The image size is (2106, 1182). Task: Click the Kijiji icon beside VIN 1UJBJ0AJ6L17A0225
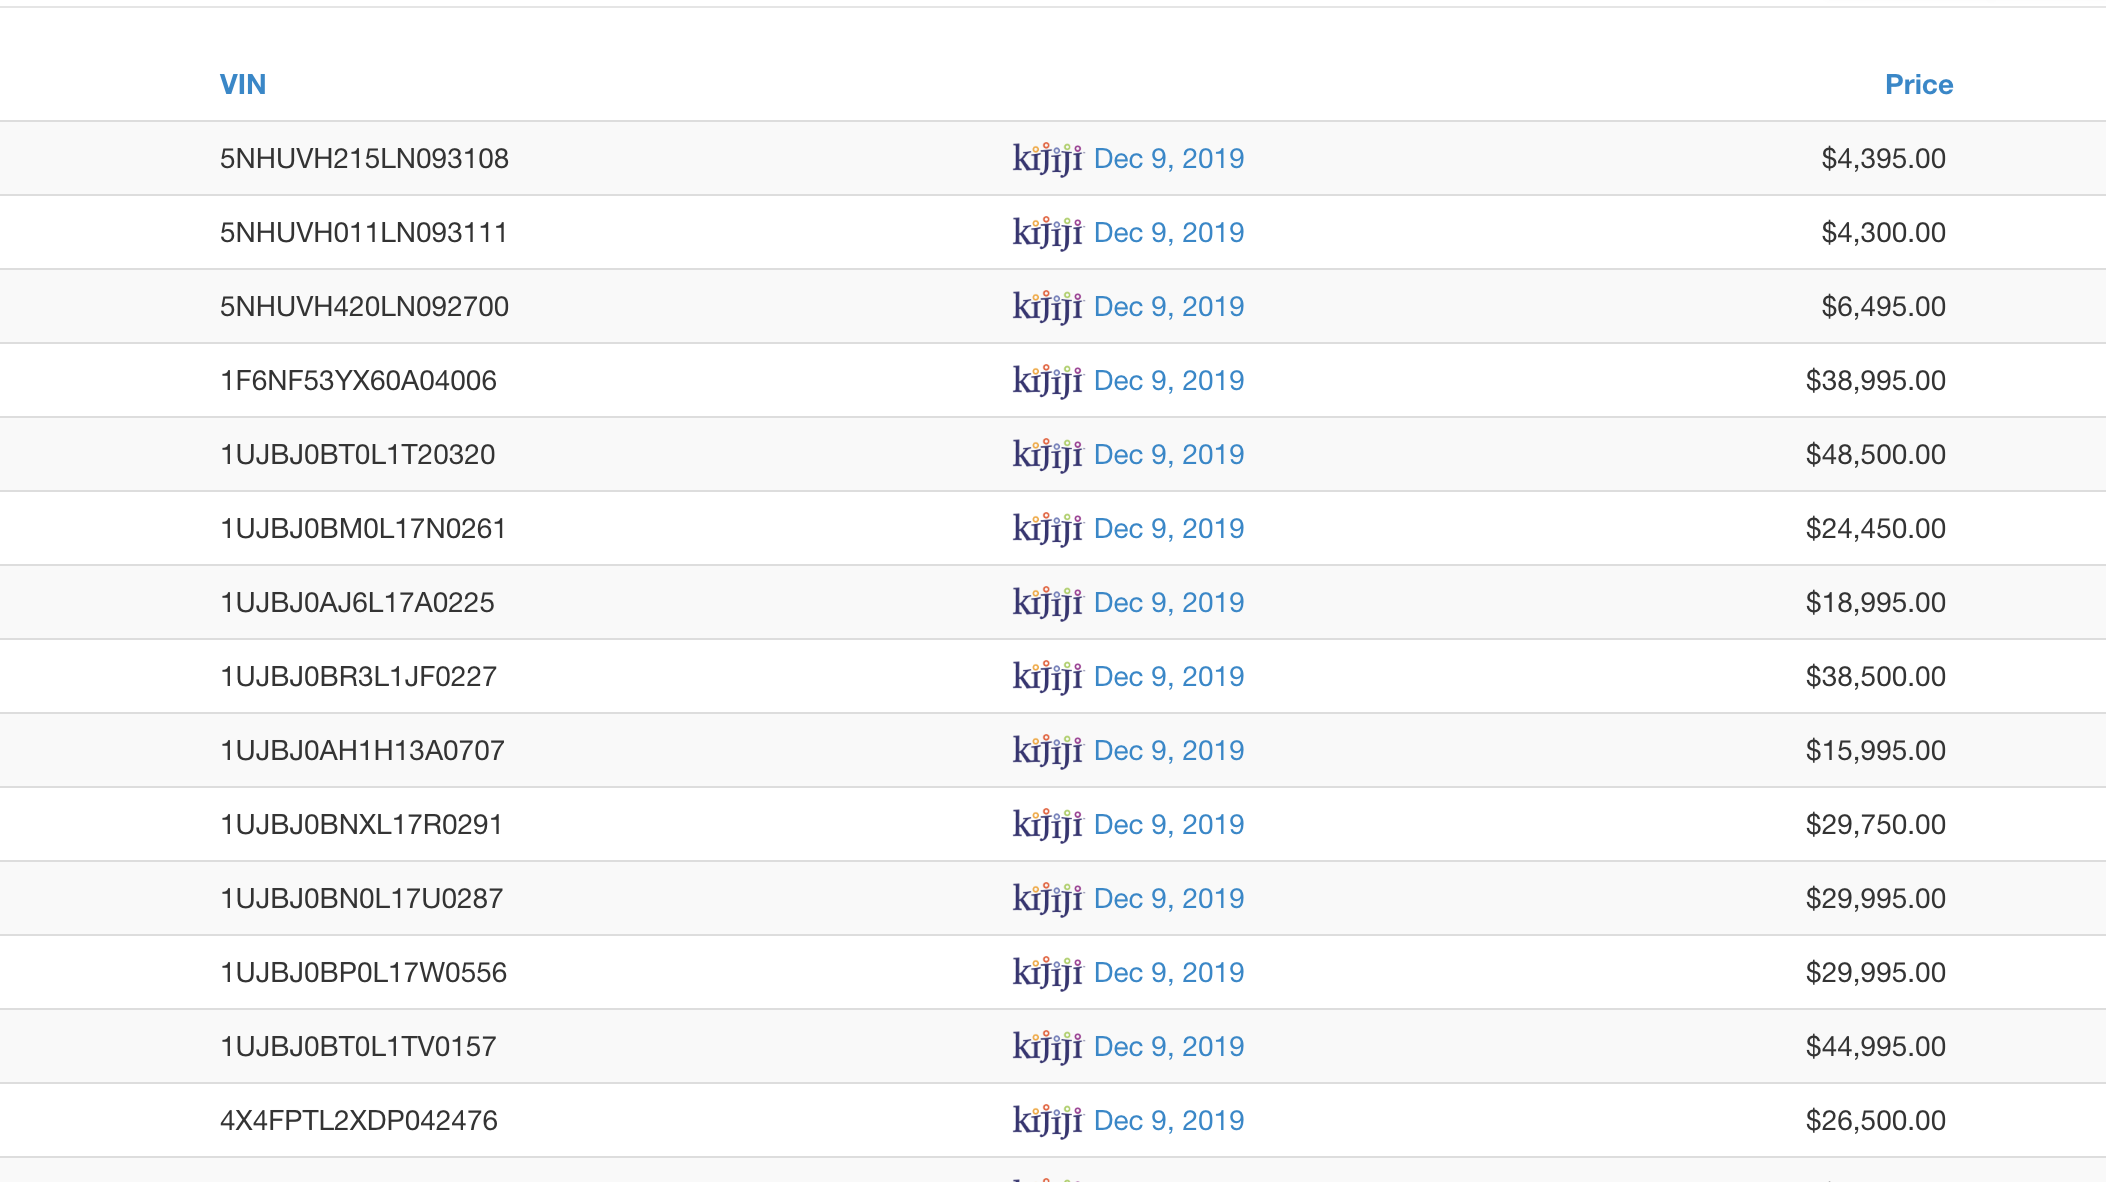1046,602
